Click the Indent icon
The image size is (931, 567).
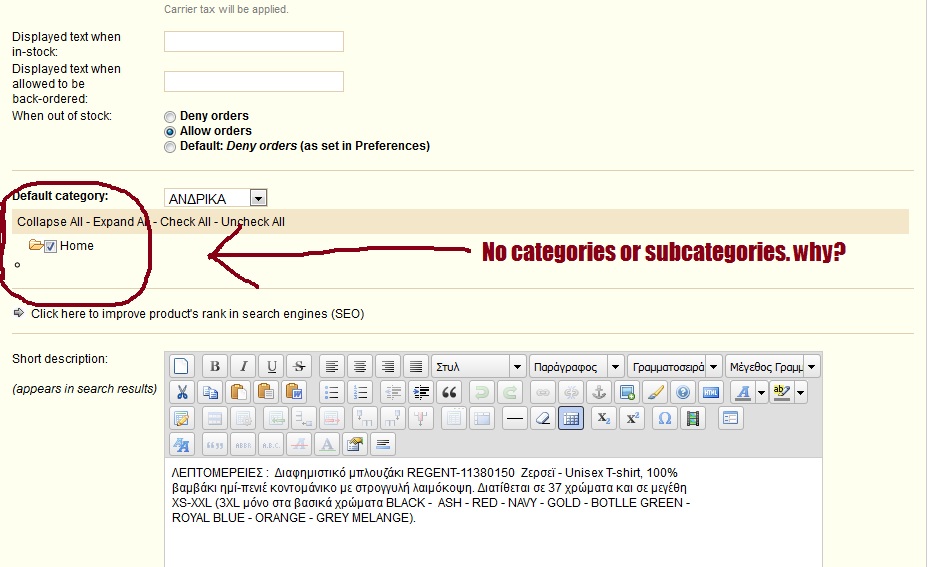(421, 392)
